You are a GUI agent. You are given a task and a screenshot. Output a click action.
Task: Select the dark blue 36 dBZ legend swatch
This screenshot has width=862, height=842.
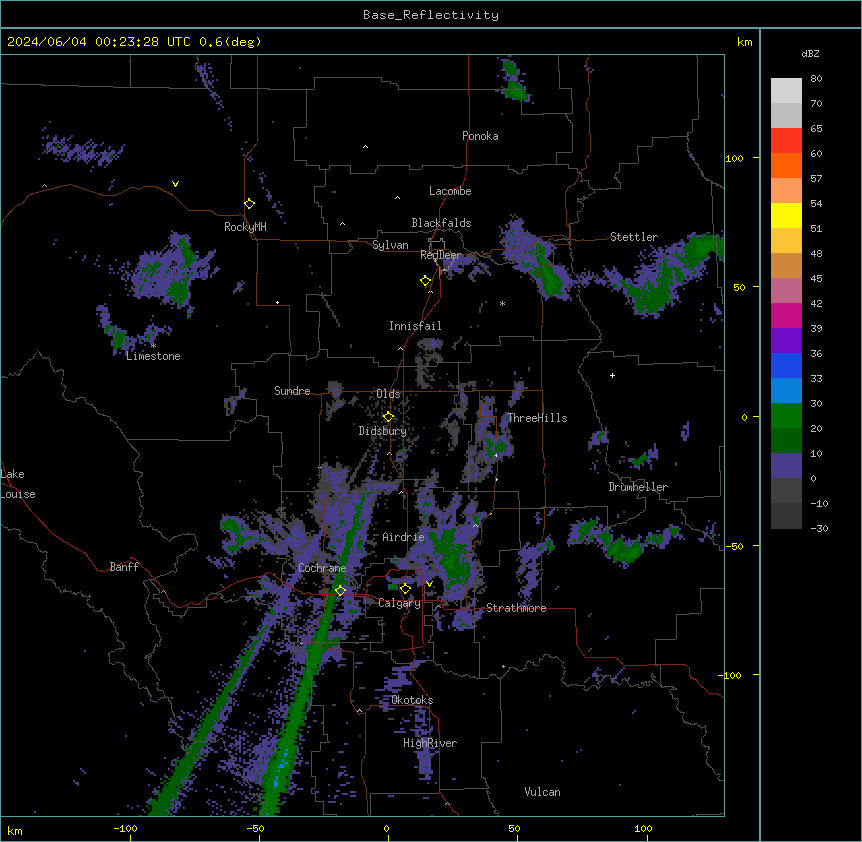point(786,365)
